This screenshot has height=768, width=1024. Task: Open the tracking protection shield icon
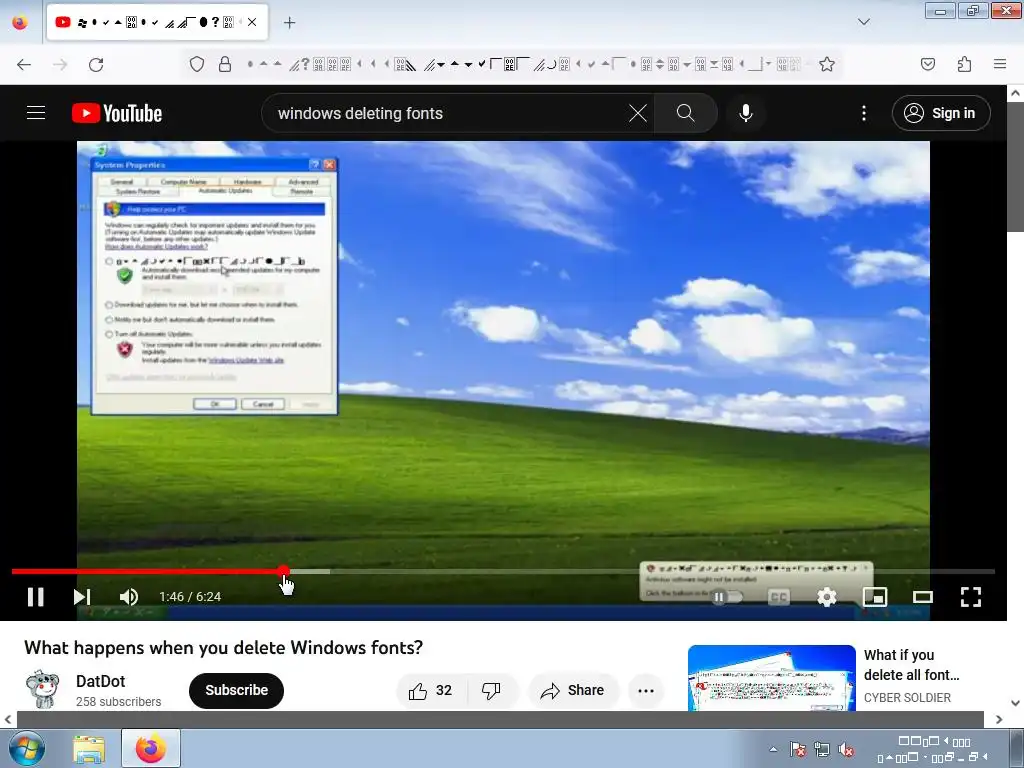(197, 64)
